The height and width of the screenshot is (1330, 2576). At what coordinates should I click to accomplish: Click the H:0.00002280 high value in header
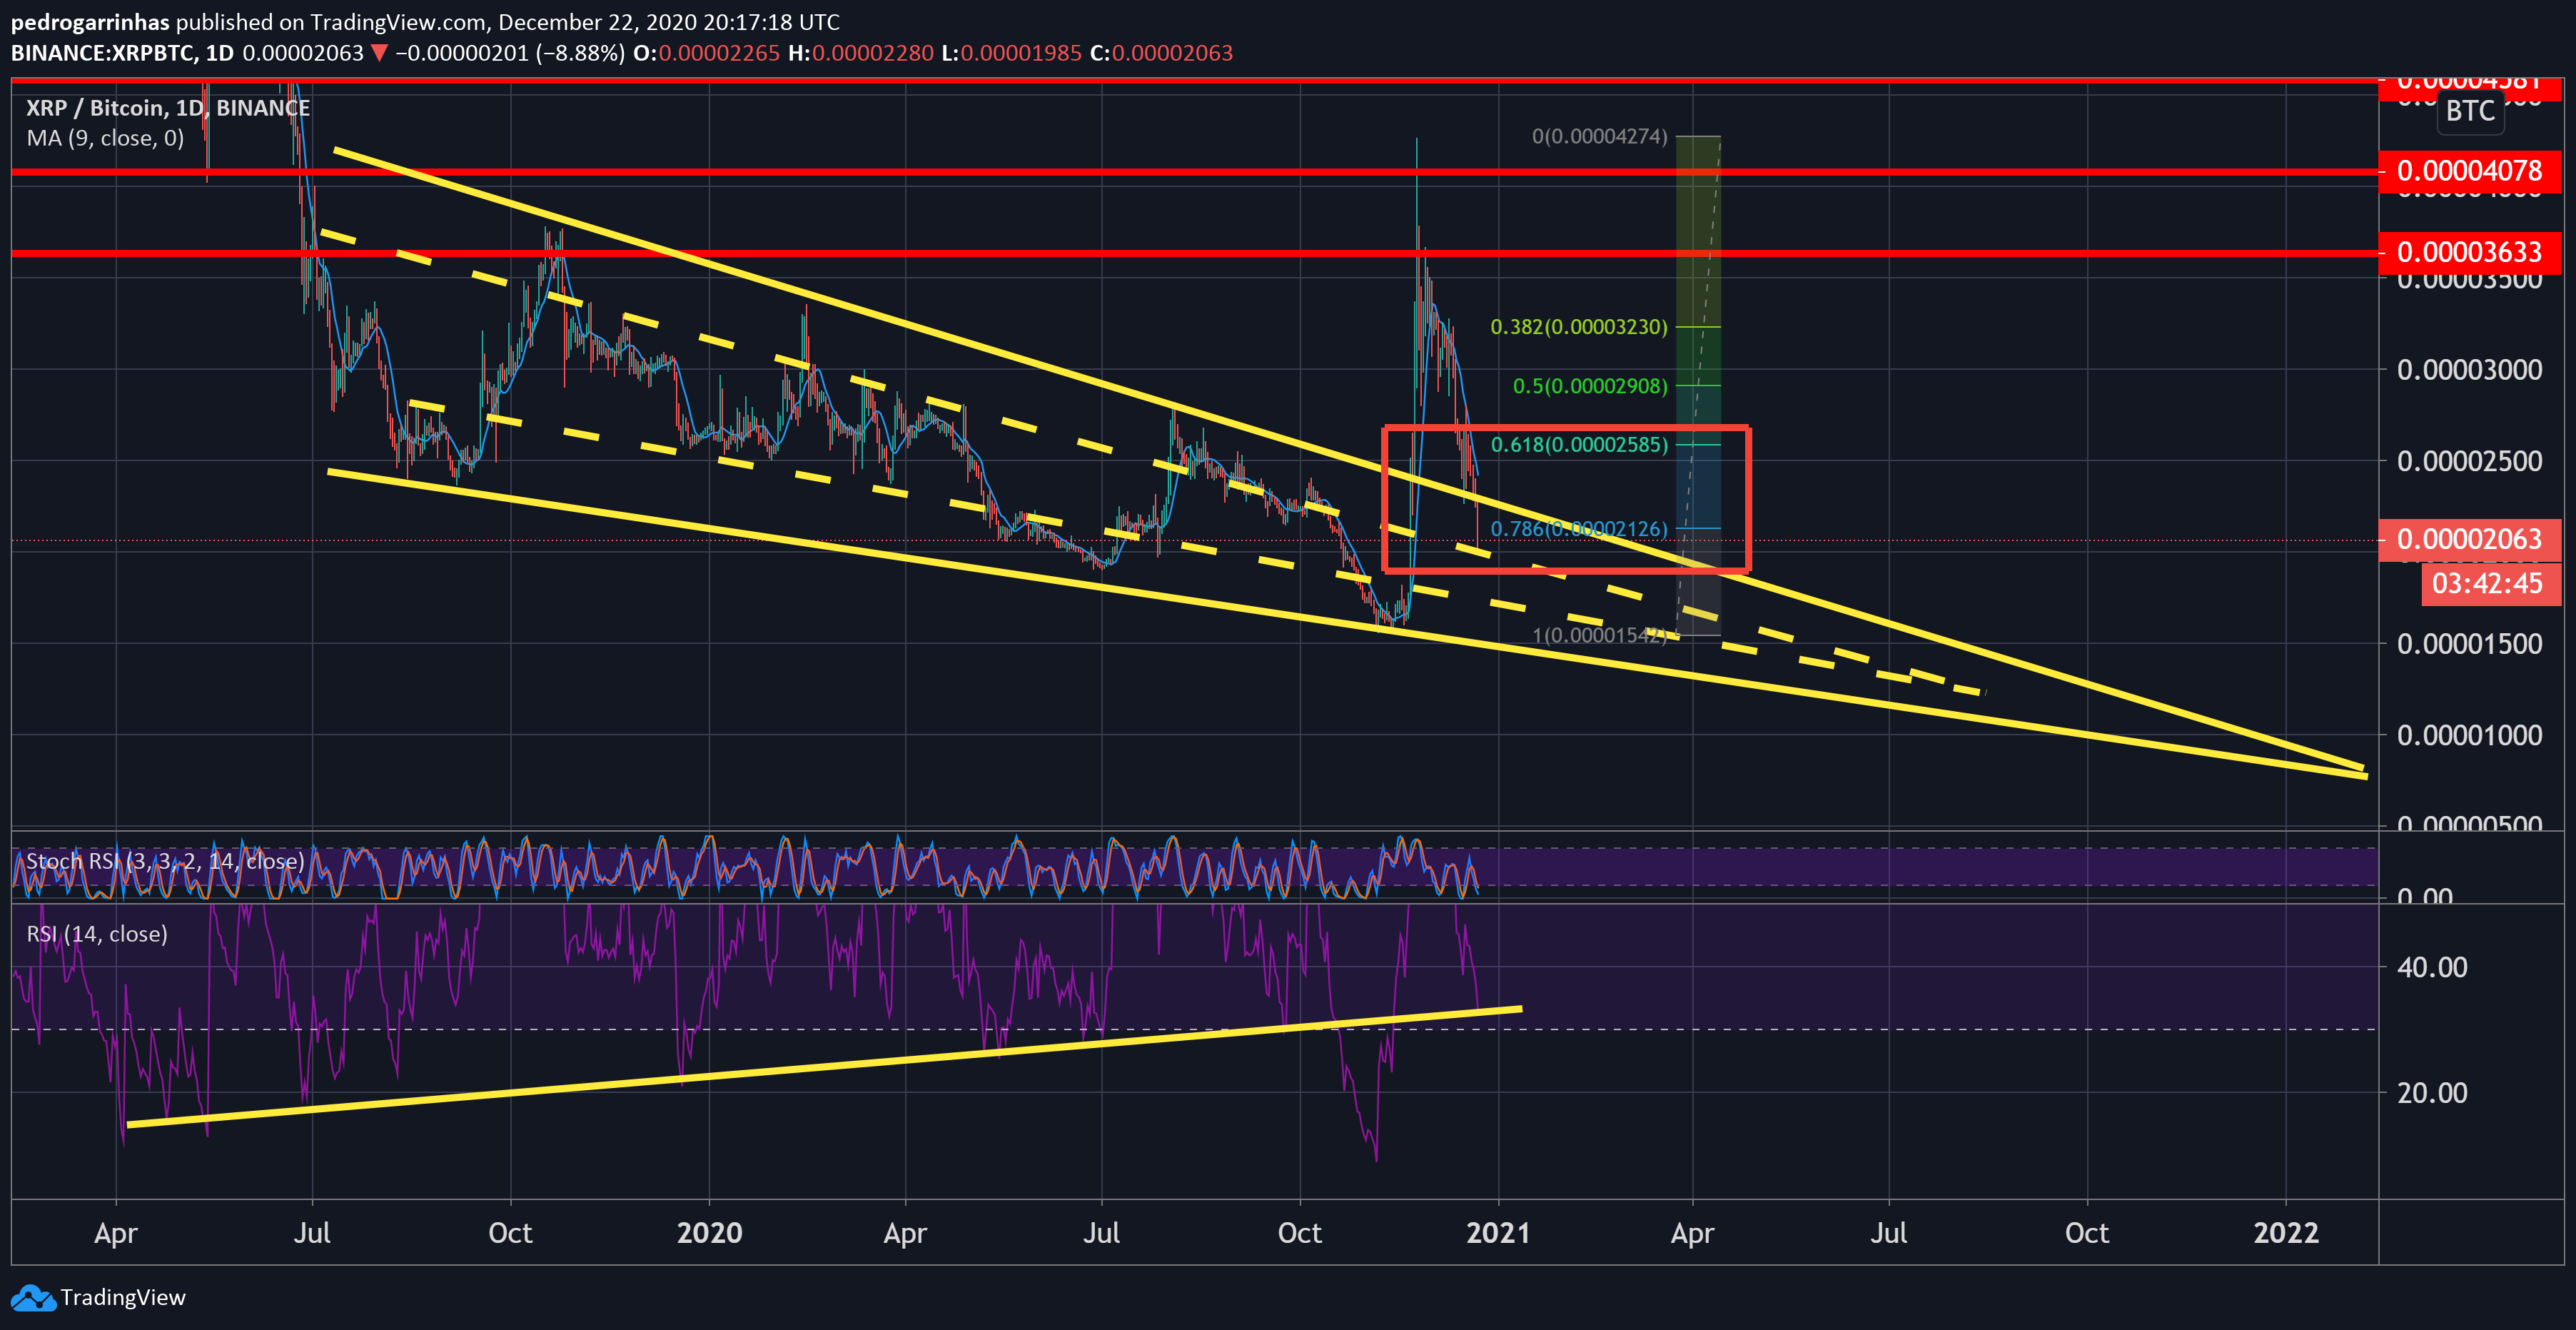point(861,53)
